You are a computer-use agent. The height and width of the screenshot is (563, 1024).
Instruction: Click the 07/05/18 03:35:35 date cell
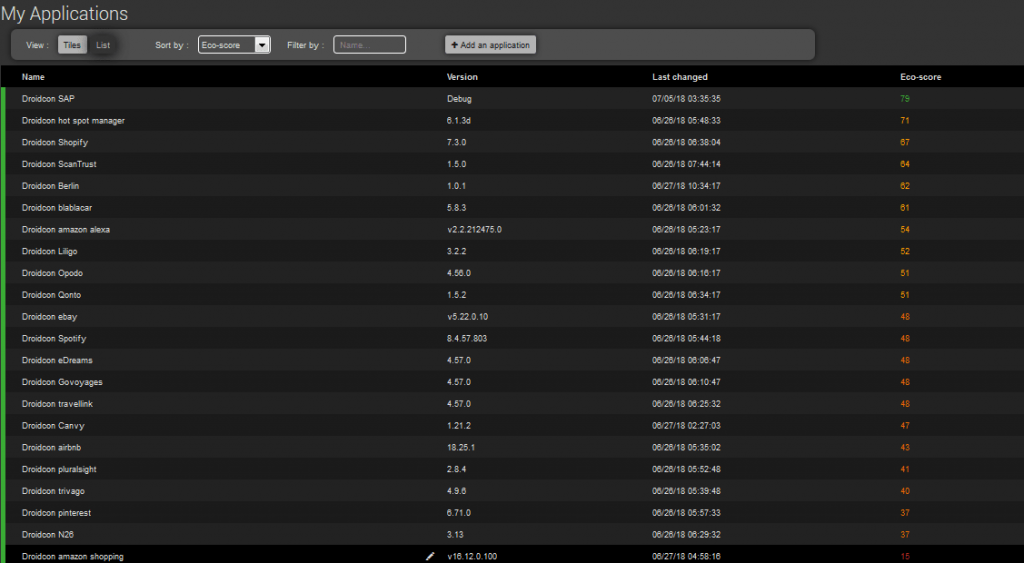[686, 99]
